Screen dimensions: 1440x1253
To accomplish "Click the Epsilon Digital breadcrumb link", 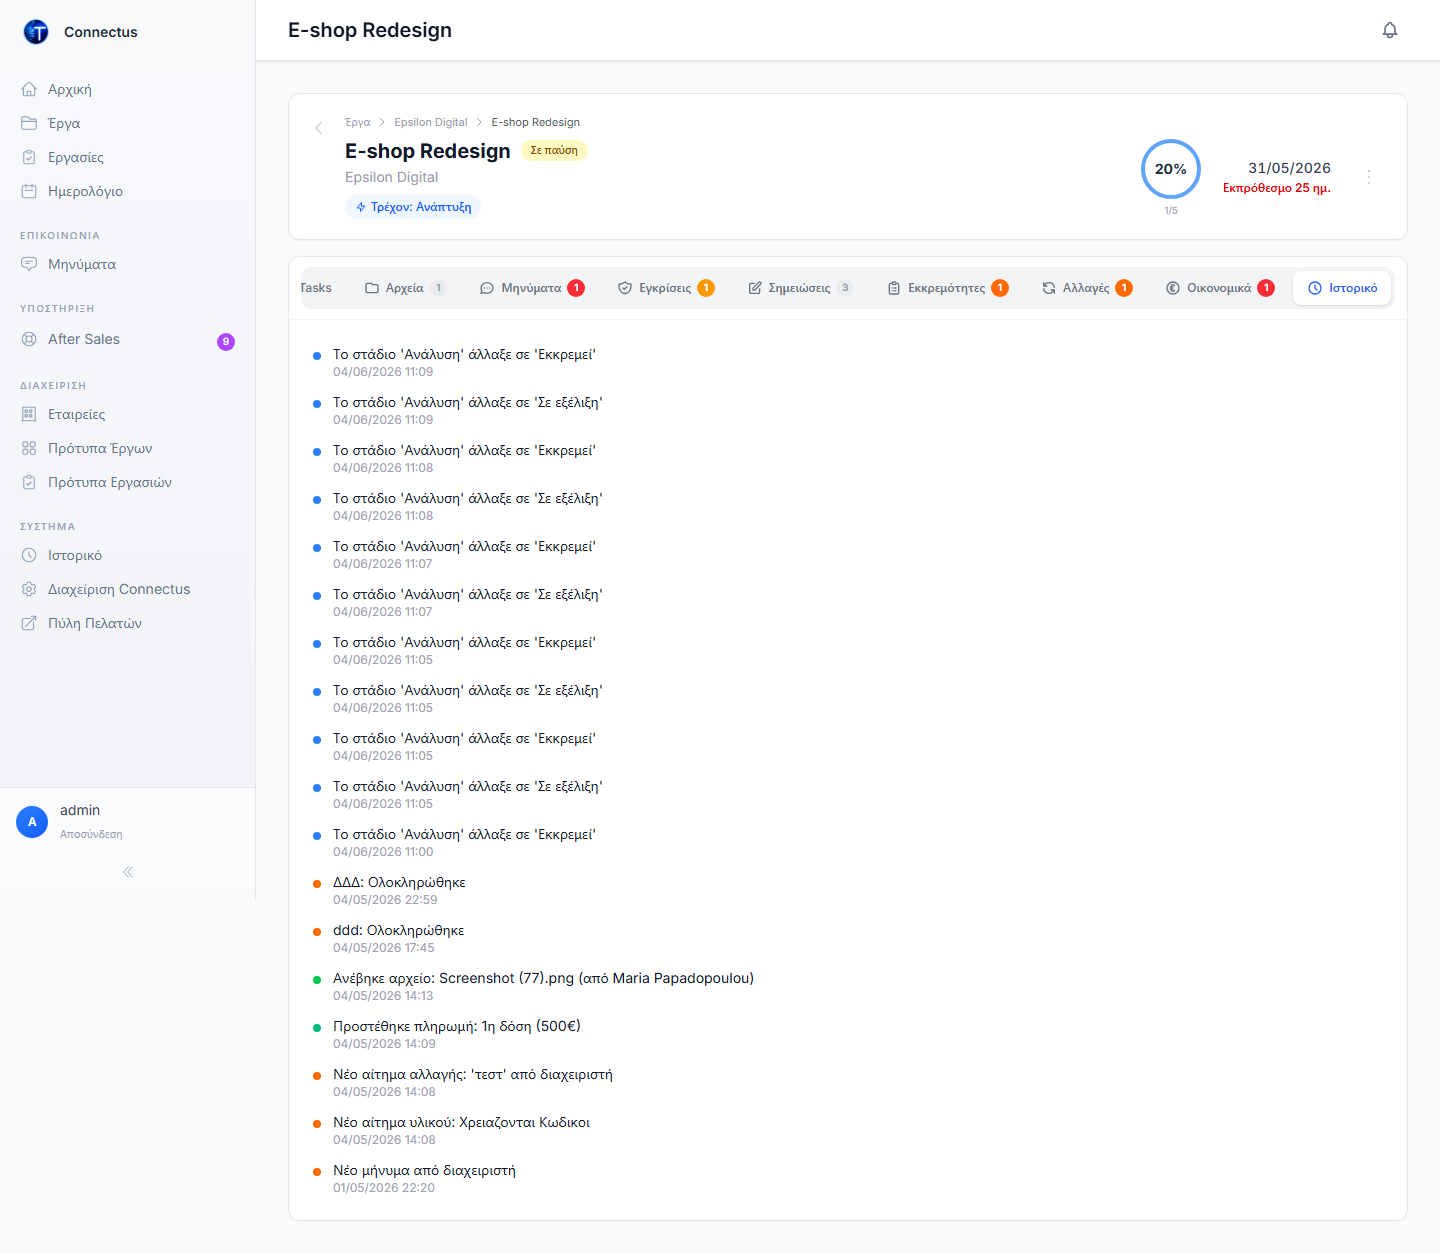I will pos(431,122).
